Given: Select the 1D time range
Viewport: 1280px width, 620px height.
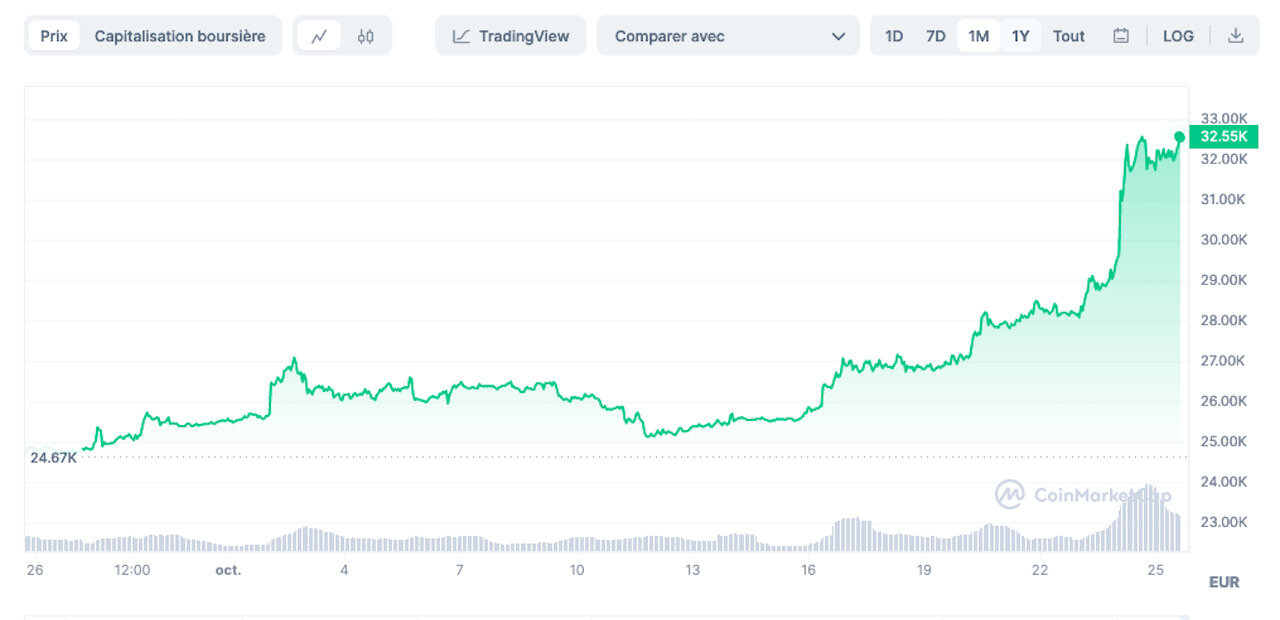Looking at the screenshot, I should [894, 36].
